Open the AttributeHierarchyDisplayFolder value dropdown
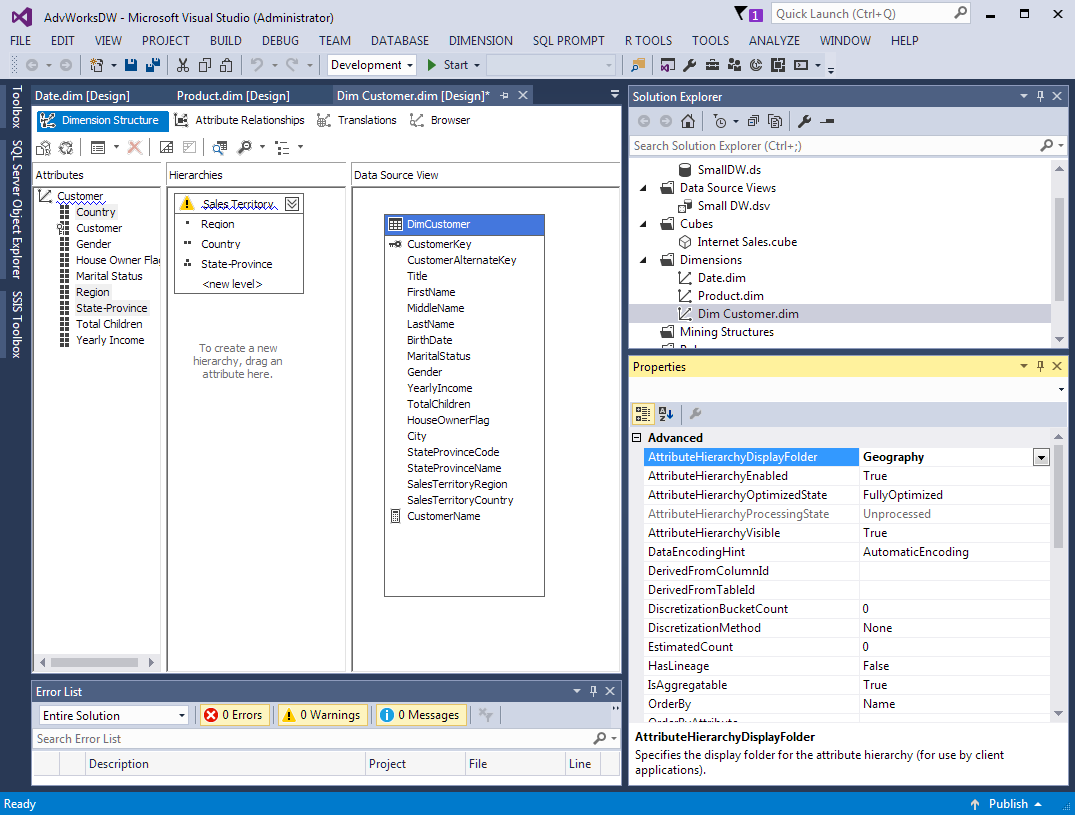The image size is (1075, 815). tap(1041, 457)
